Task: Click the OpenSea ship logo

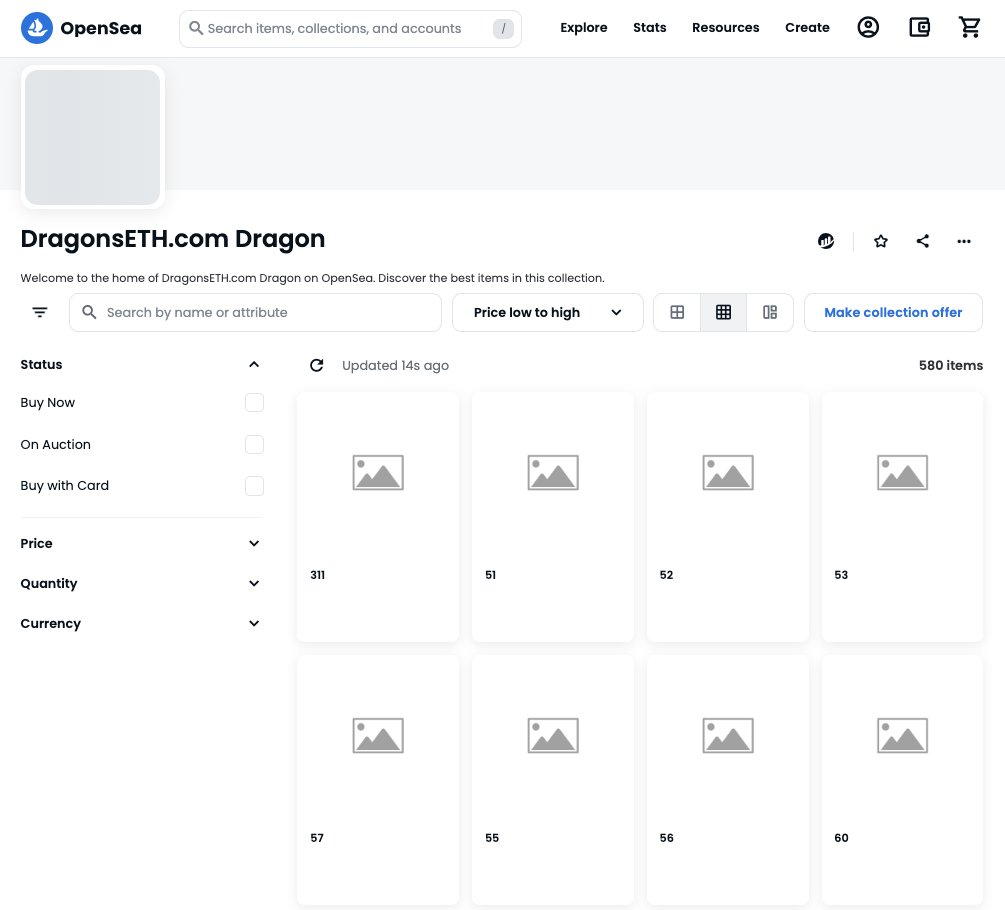Action: 37,28
